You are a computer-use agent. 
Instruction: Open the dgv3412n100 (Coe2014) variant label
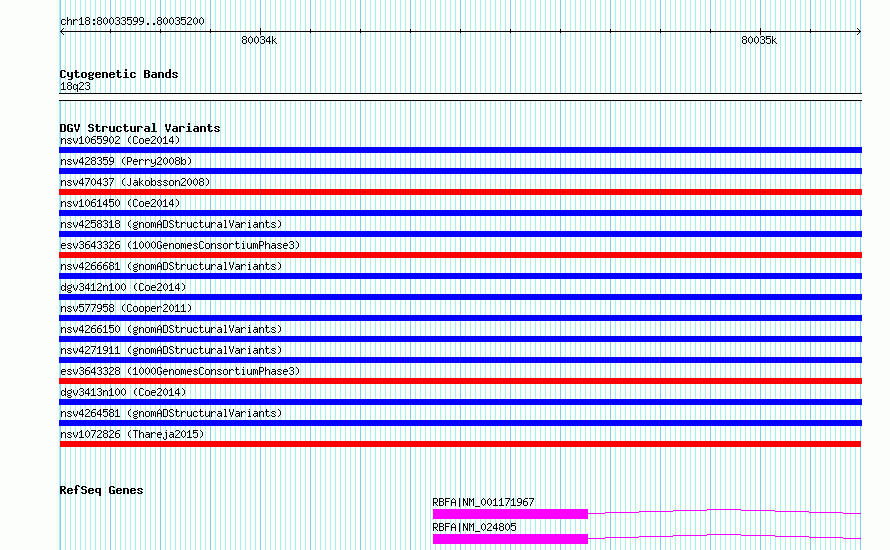click(123, 287)
